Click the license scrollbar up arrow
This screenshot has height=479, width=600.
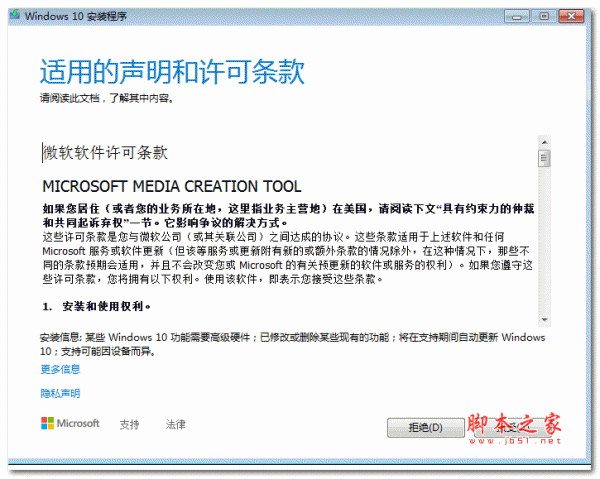tap(545, 142)
